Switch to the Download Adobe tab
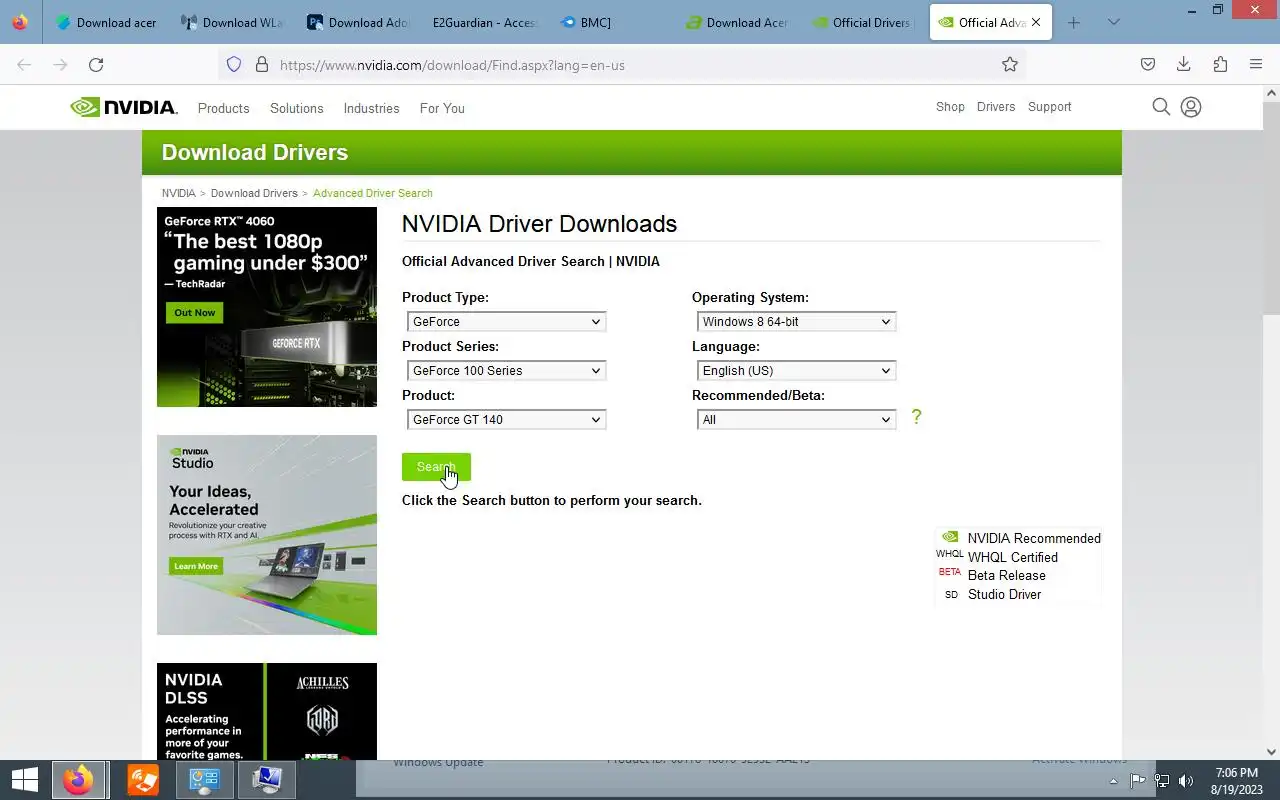Viewport: 1280px width, 800px height. pos(358,22)
